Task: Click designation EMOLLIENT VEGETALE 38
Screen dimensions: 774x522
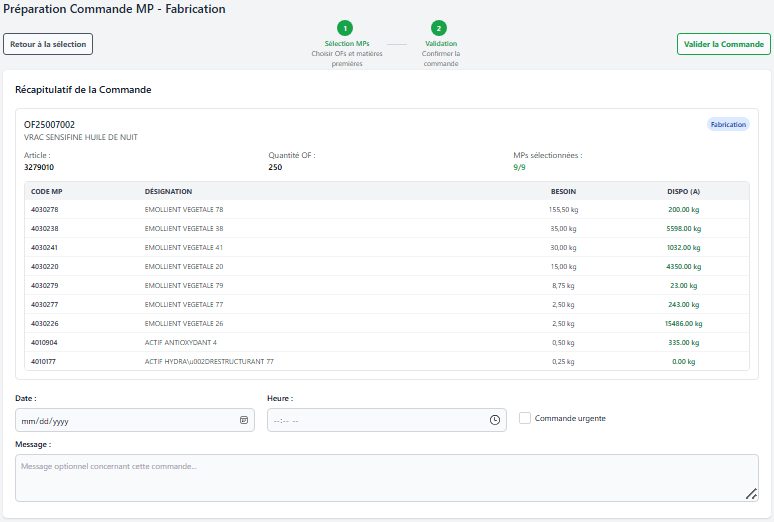Action: (184, 229)
